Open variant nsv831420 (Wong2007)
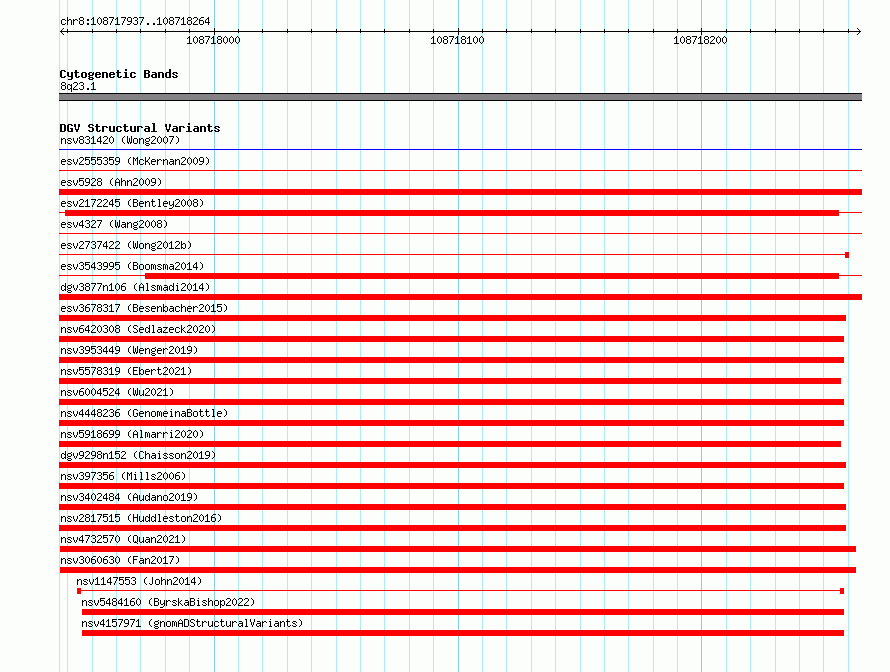Viewport: 890px width, 672px height. point(120,140)
